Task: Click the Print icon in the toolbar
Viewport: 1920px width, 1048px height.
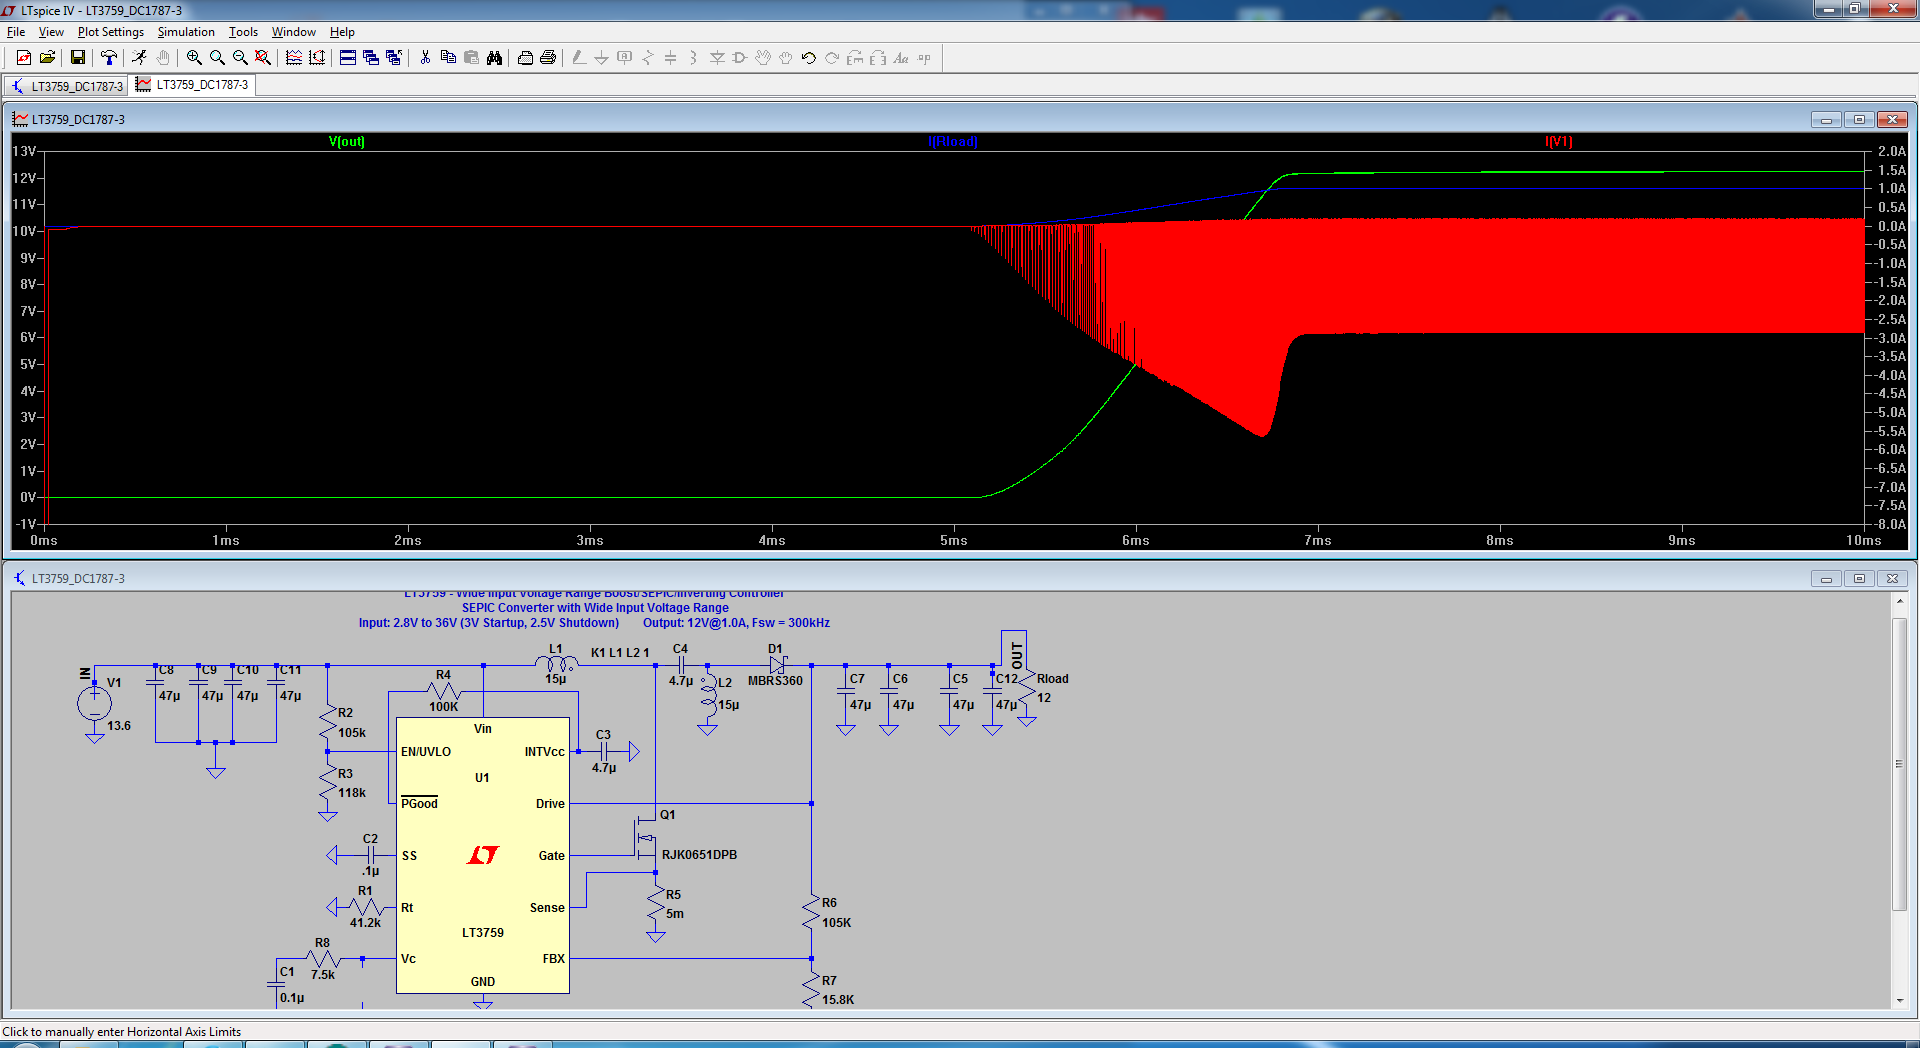Action: tap(548, 58)
